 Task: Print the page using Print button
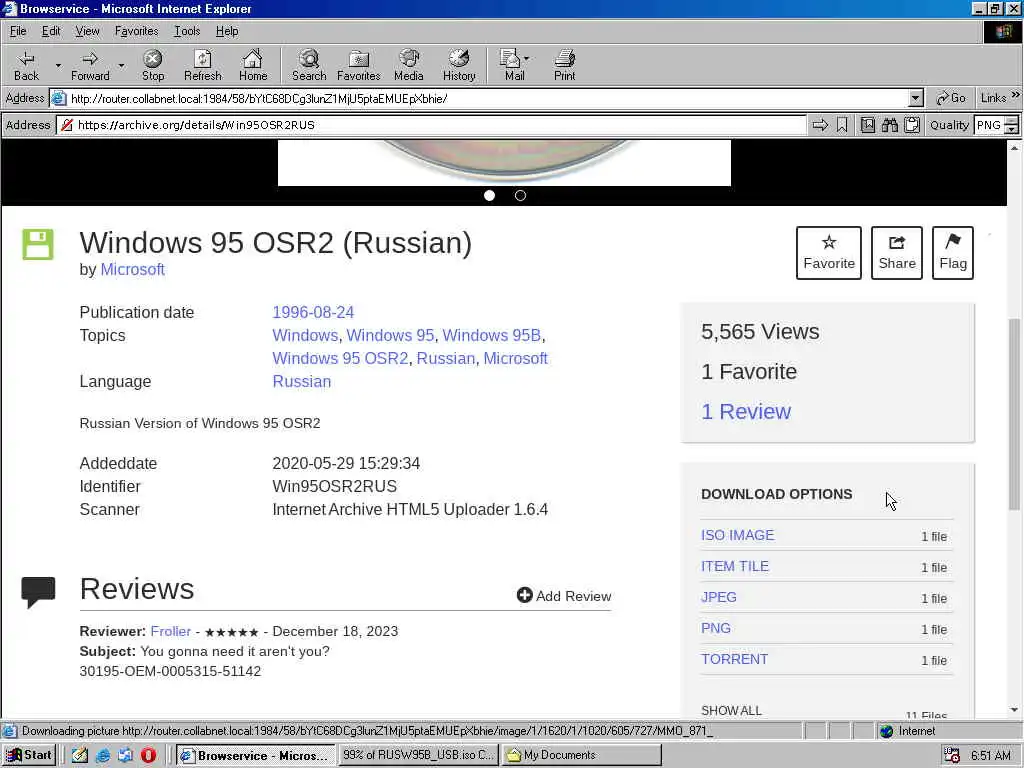tap(565, 66)
